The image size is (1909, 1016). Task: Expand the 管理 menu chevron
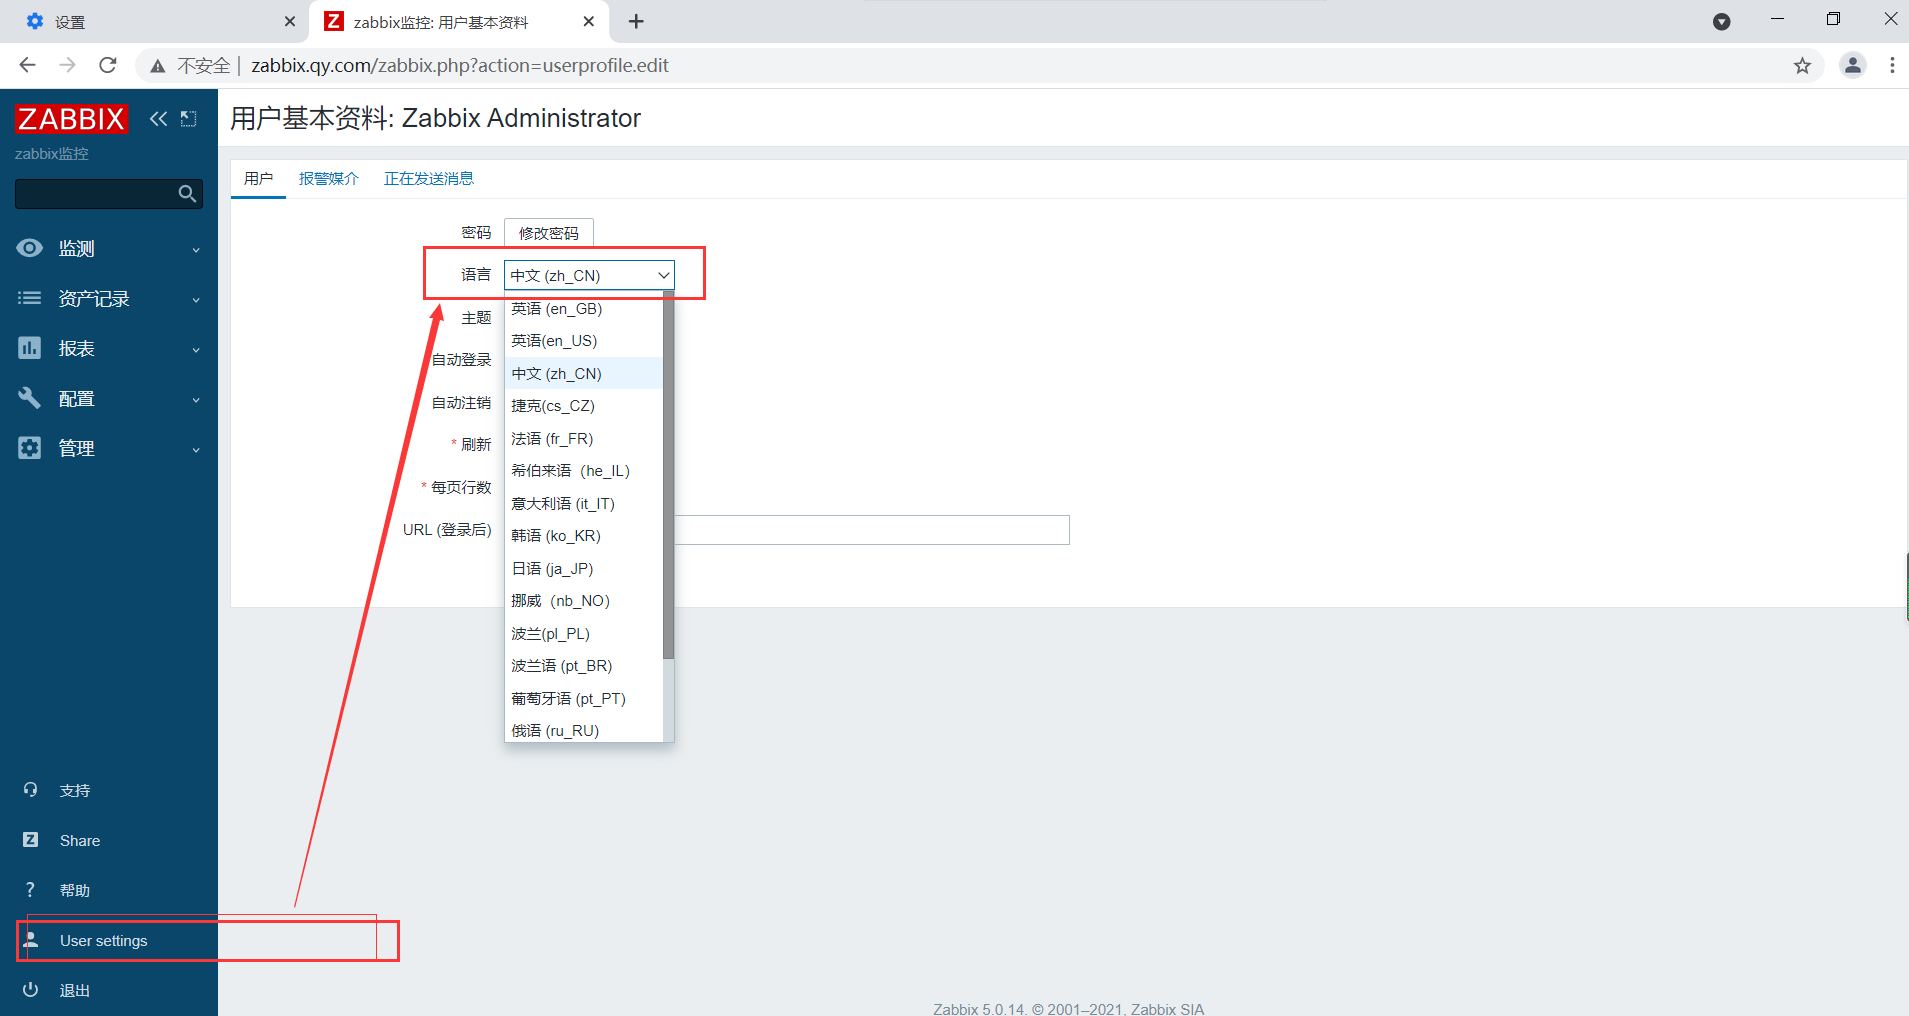[x=196, y=450]
